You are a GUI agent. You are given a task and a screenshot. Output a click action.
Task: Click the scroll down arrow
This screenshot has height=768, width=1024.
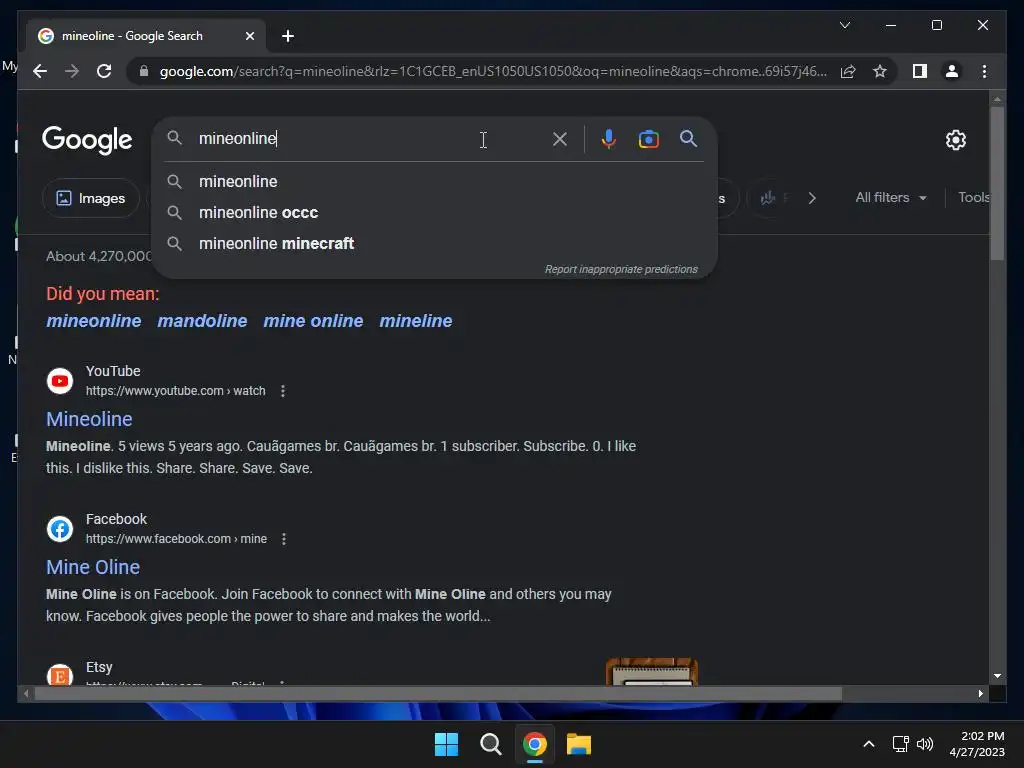point(997,677)
